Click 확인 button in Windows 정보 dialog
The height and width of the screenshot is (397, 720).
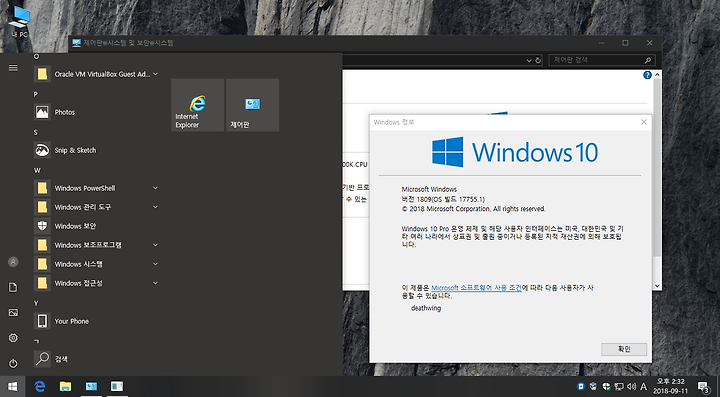[x=624, y=349]
